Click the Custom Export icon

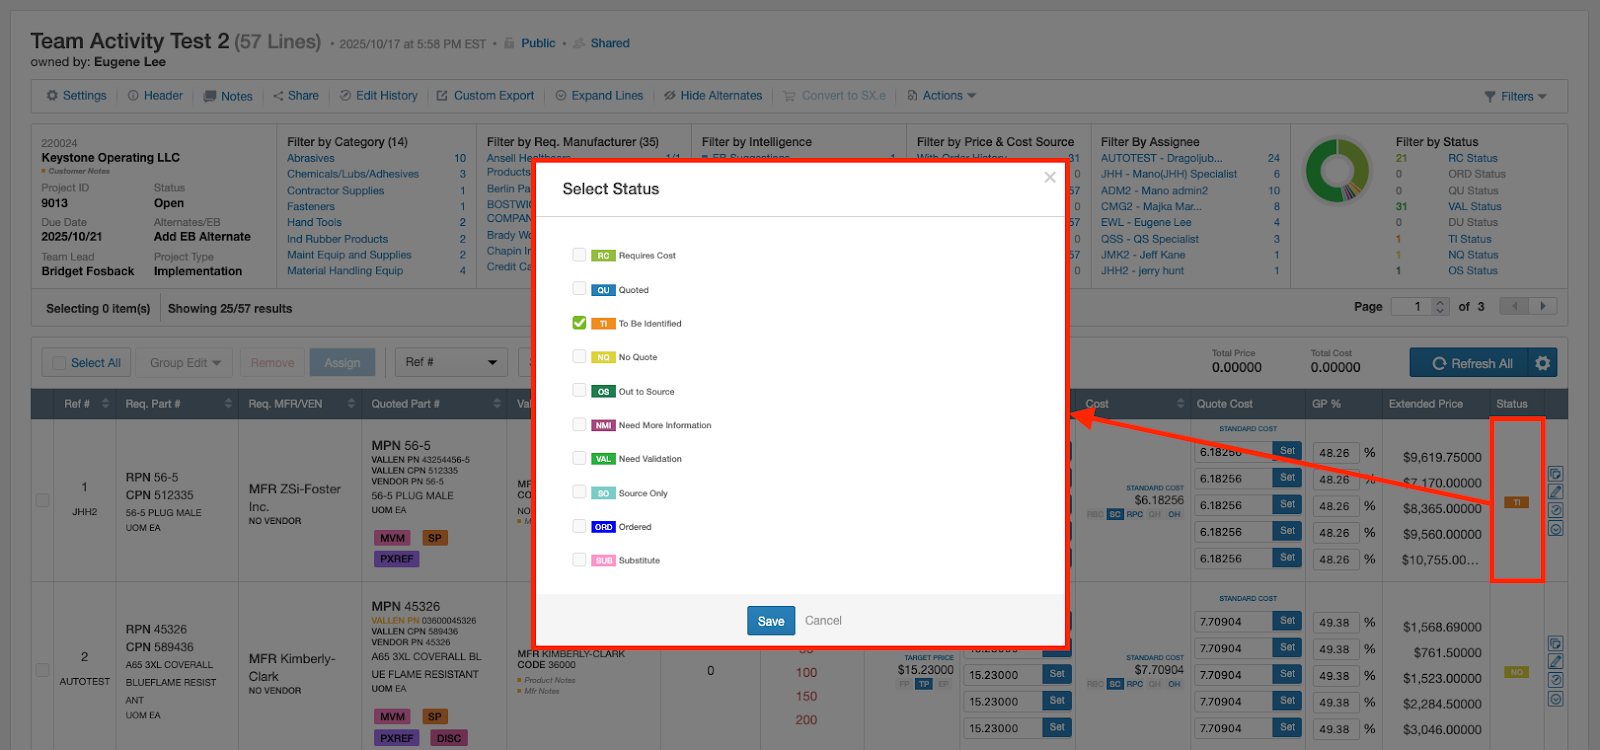442,96
